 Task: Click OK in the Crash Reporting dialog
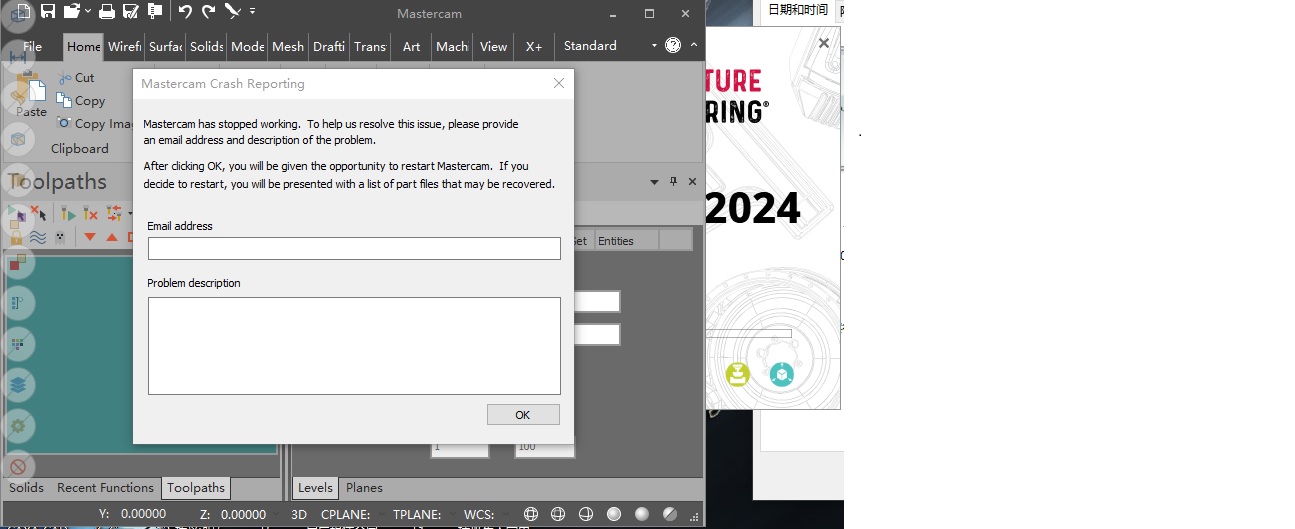(x=523, y=414)
